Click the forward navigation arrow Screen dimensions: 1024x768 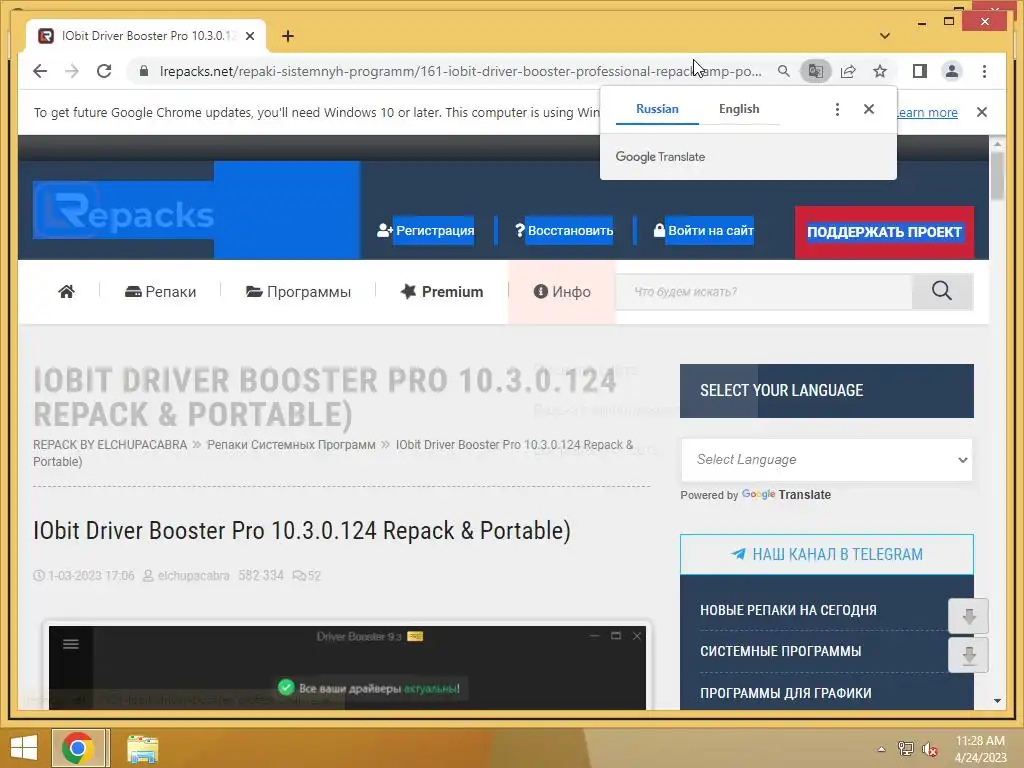point(72,71)
